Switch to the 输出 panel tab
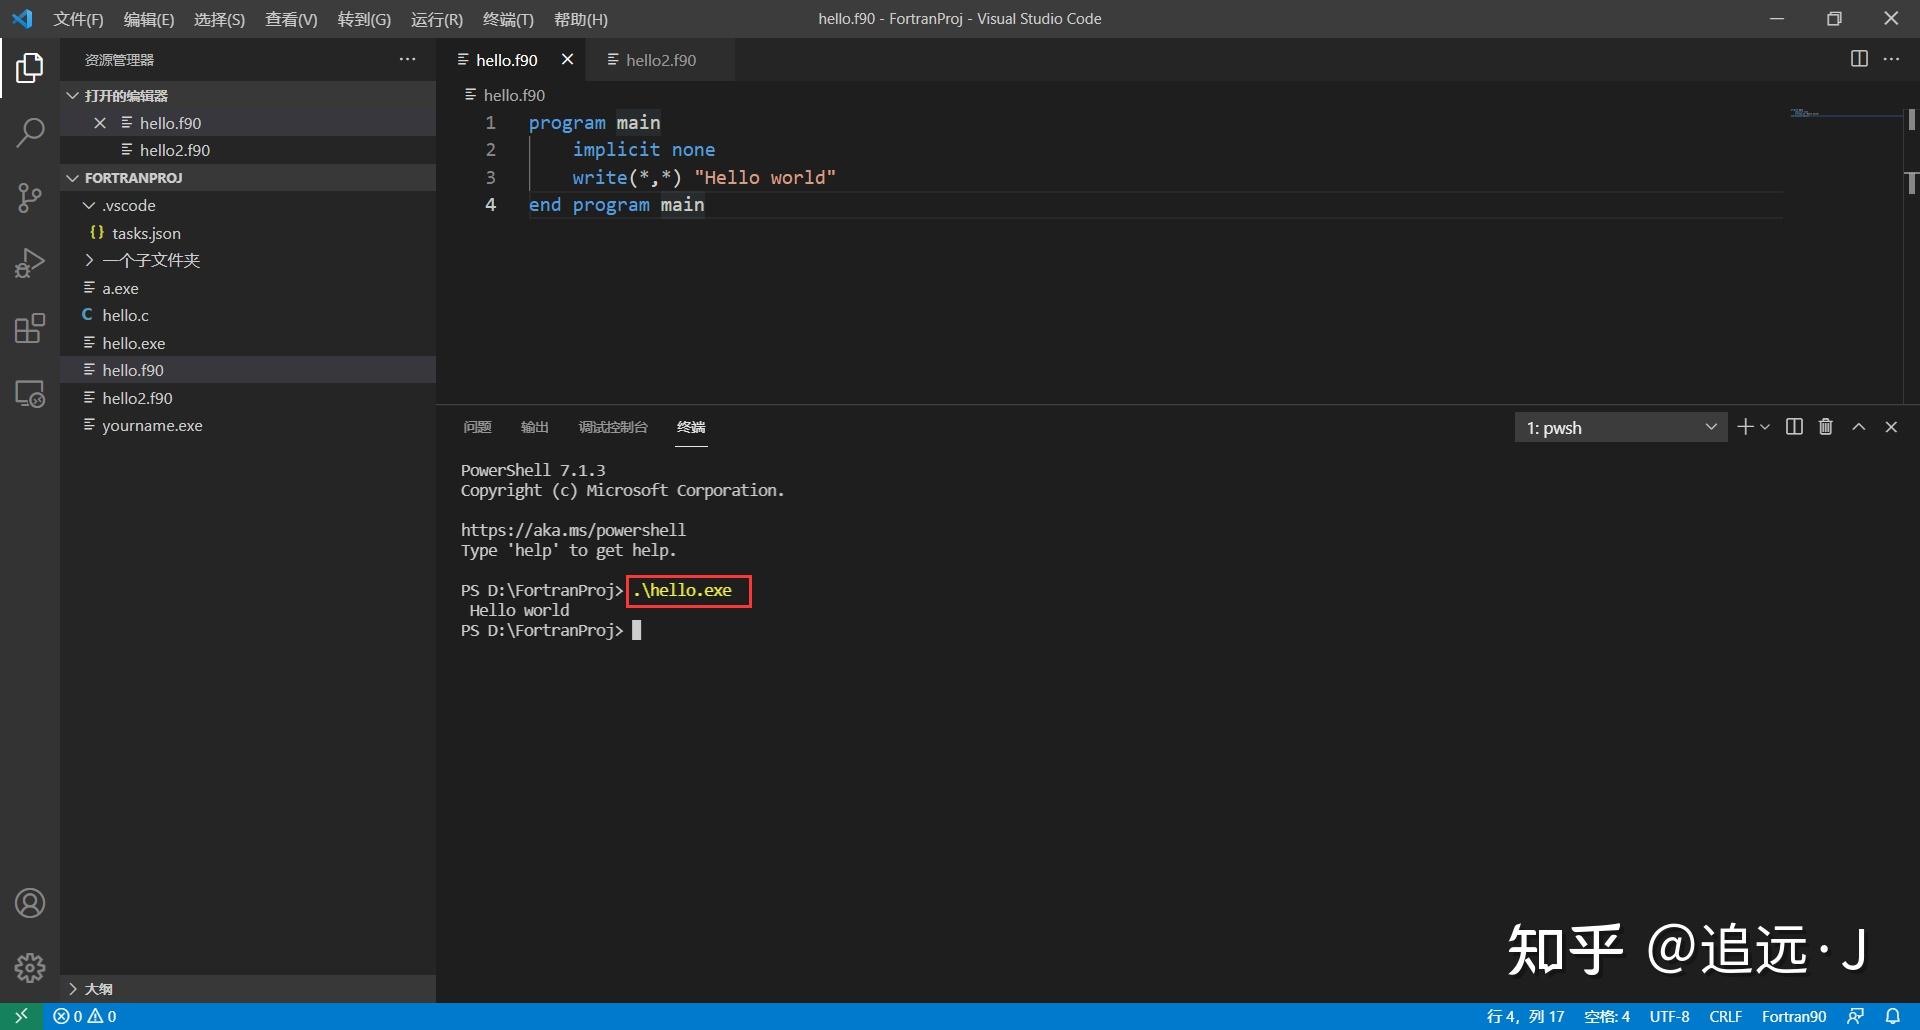1920x1030 pixels. 535,427
